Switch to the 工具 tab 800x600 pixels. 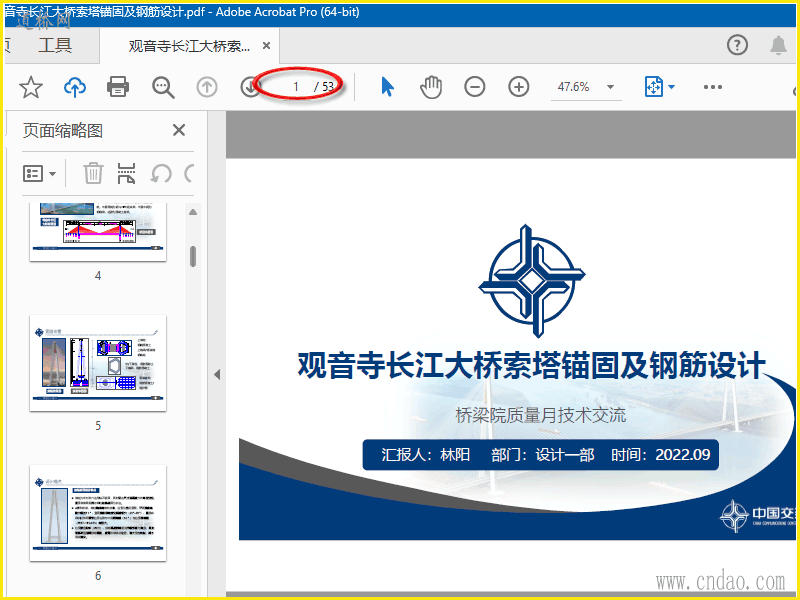coord(55,45)
